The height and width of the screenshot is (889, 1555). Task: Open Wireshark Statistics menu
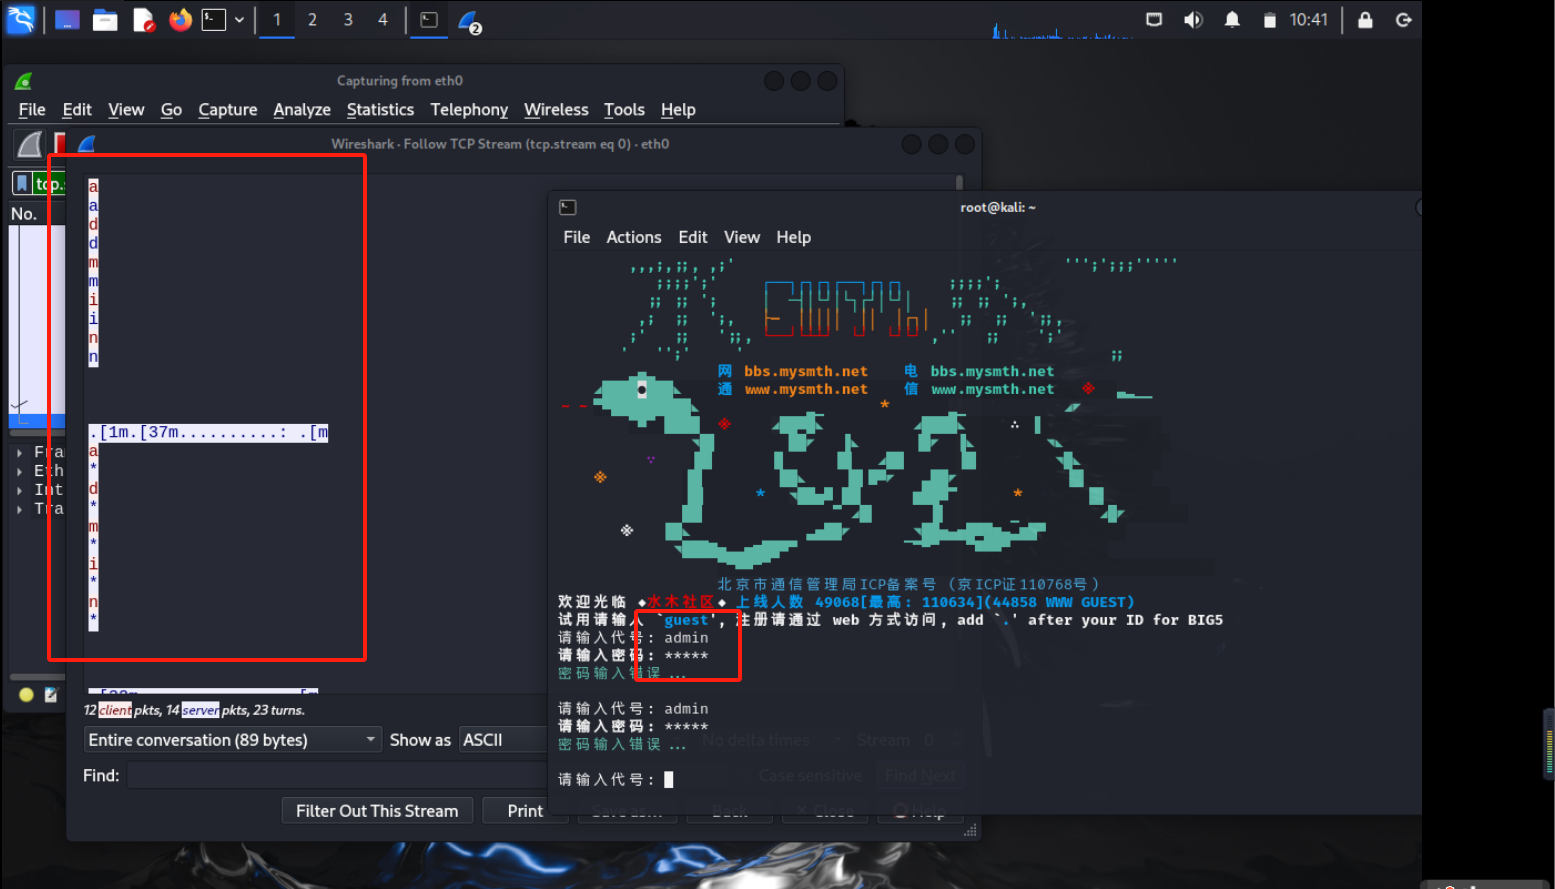[x=380, y=110]
